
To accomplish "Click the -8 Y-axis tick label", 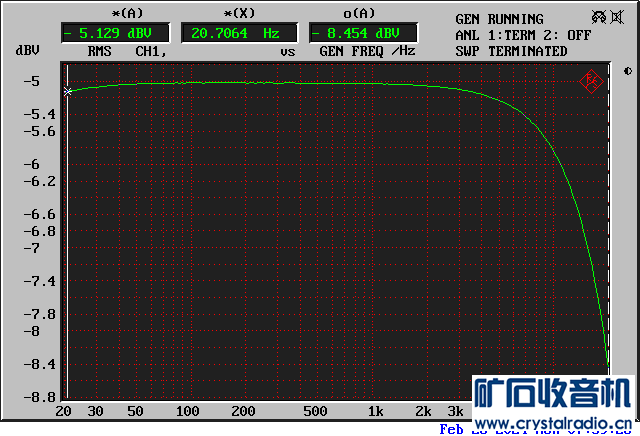I will [x=31, y=331].
